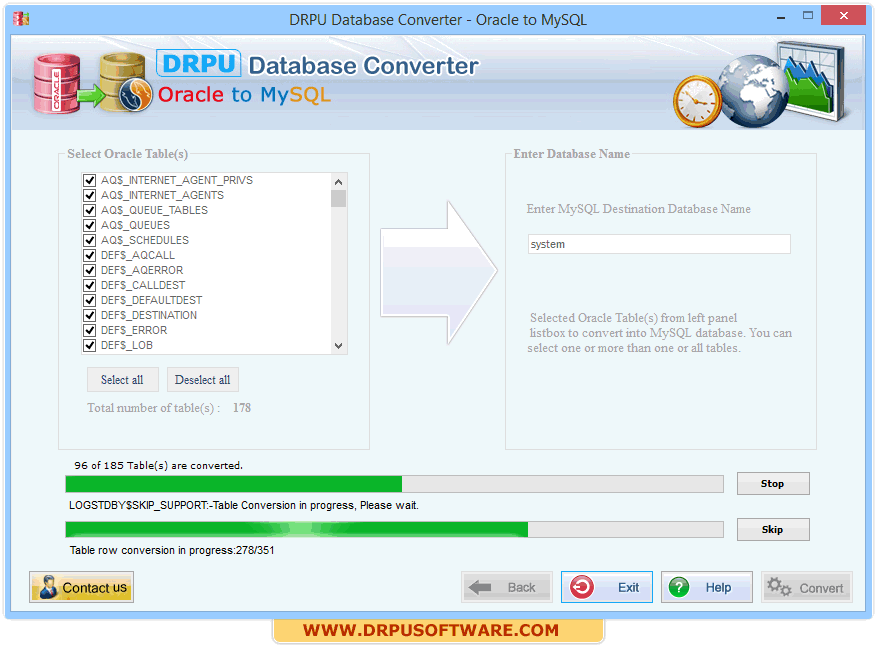This screenshot has height=646, width=877.
Task: Toggle the AQ$_QUEUES checkbox
Action: [x=89, y=225]
